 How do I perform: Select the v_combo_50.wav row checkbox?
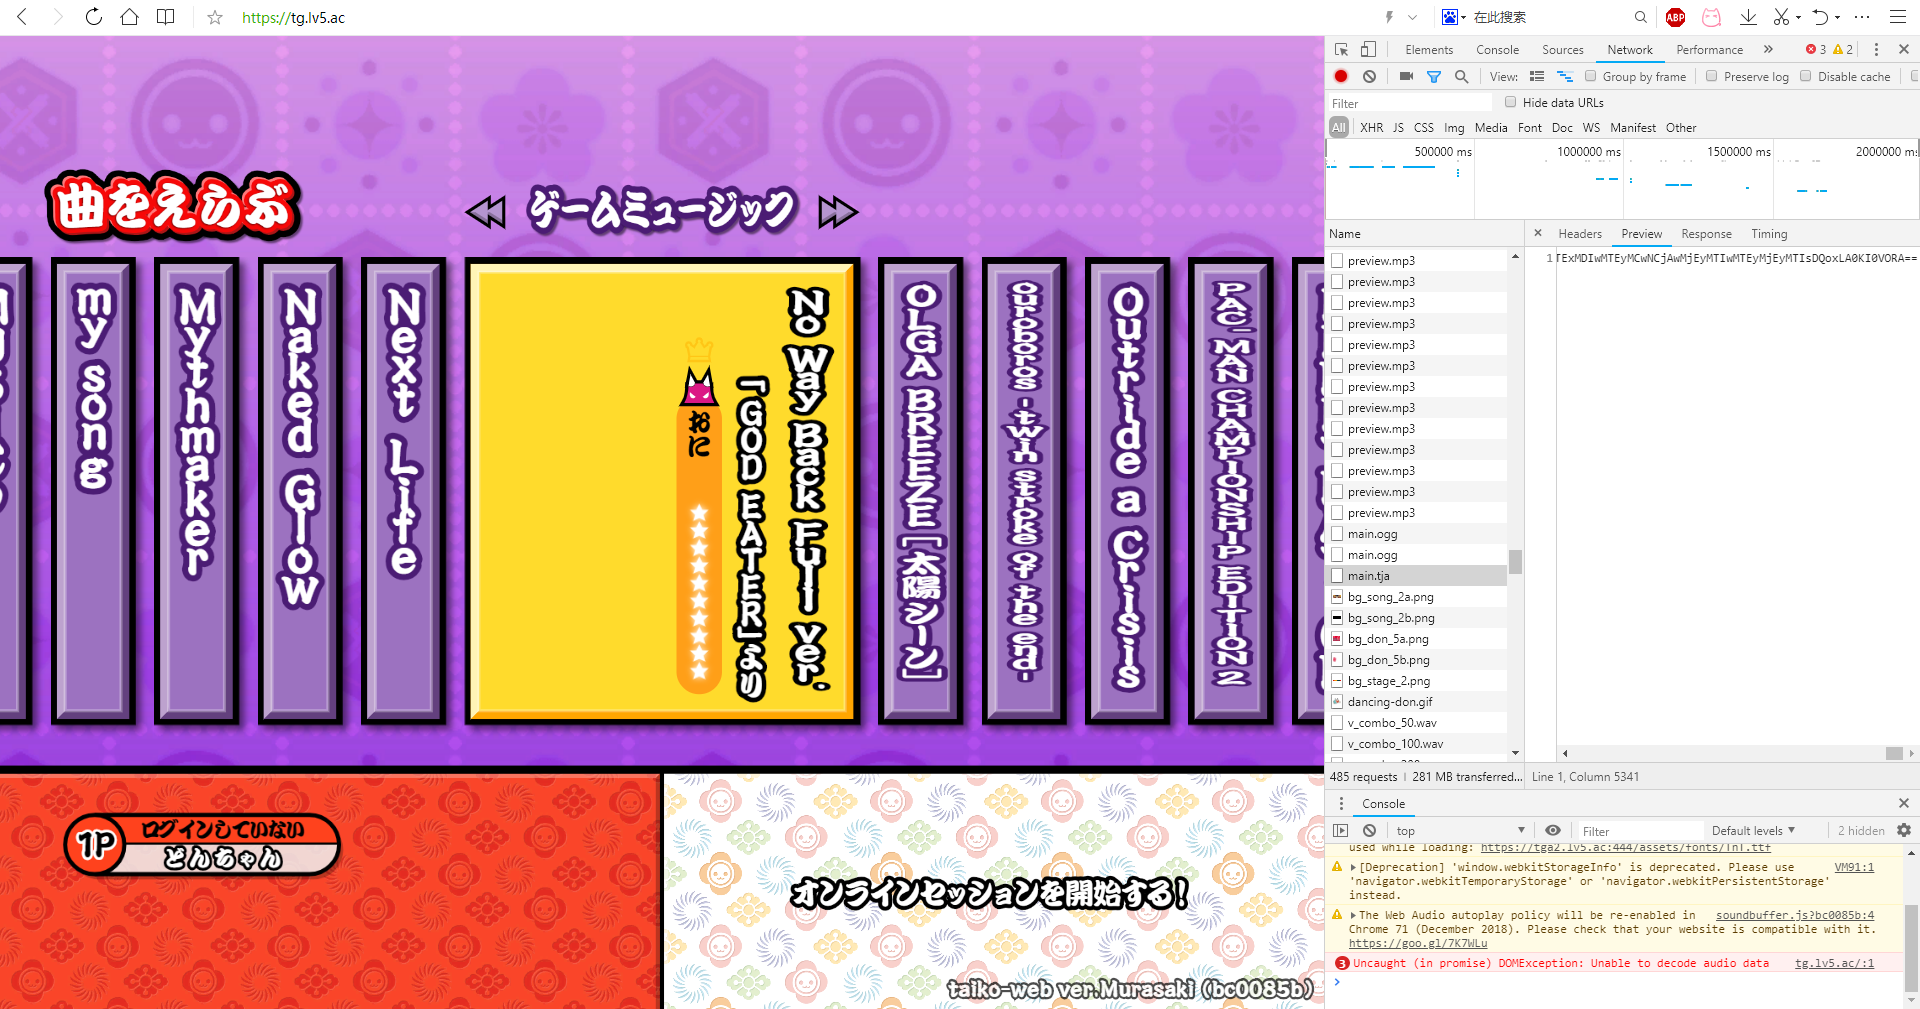pos(1337,722)
